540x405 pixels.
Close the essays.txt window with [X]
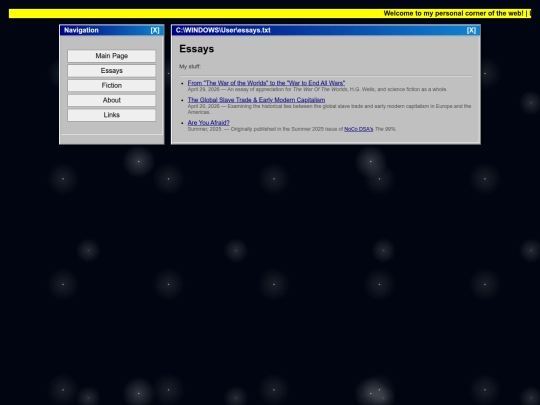pyautogui.click(x=471, y=30)
